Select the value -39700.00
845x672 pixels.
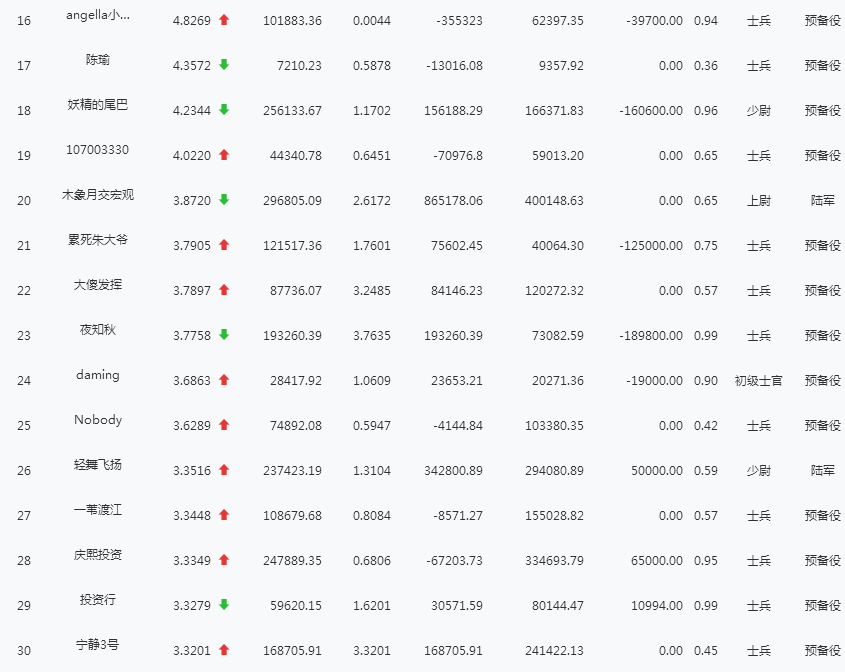(654, 21)
